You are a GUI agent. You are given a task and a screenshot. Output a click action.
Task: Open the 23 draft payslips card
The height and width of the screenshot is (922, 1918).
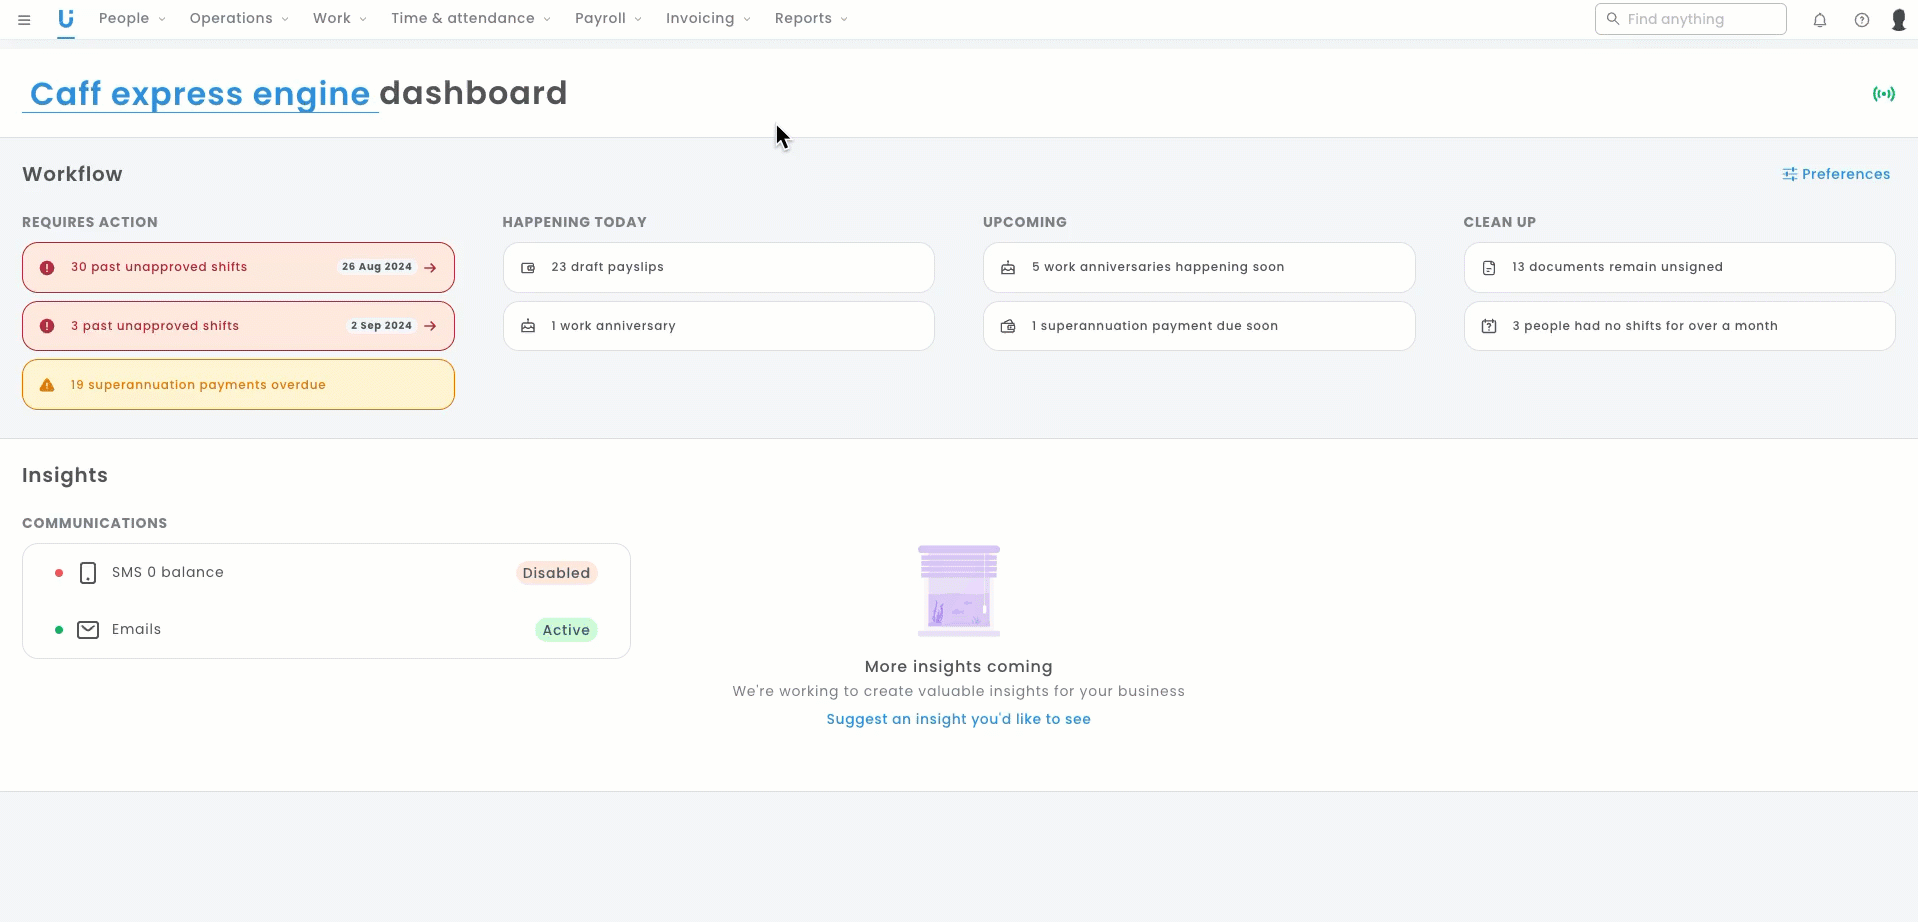[x=718, y=268]
